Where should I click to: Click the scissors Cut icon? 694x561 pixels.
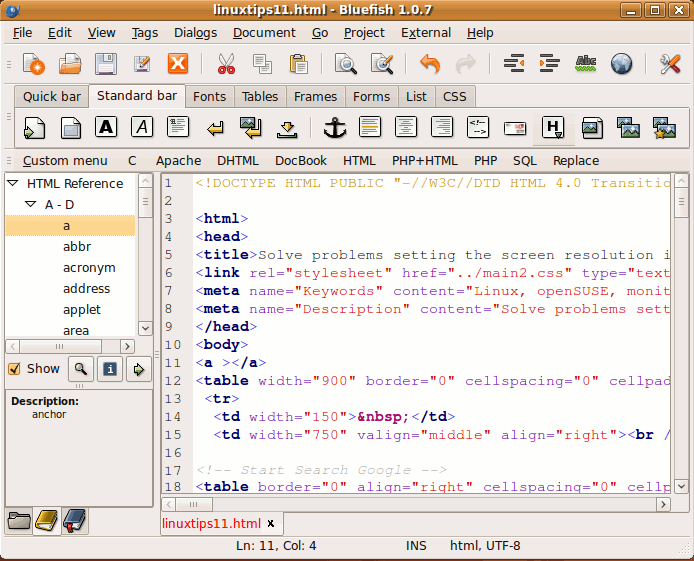pyautogui.click(x=224, y=65)
